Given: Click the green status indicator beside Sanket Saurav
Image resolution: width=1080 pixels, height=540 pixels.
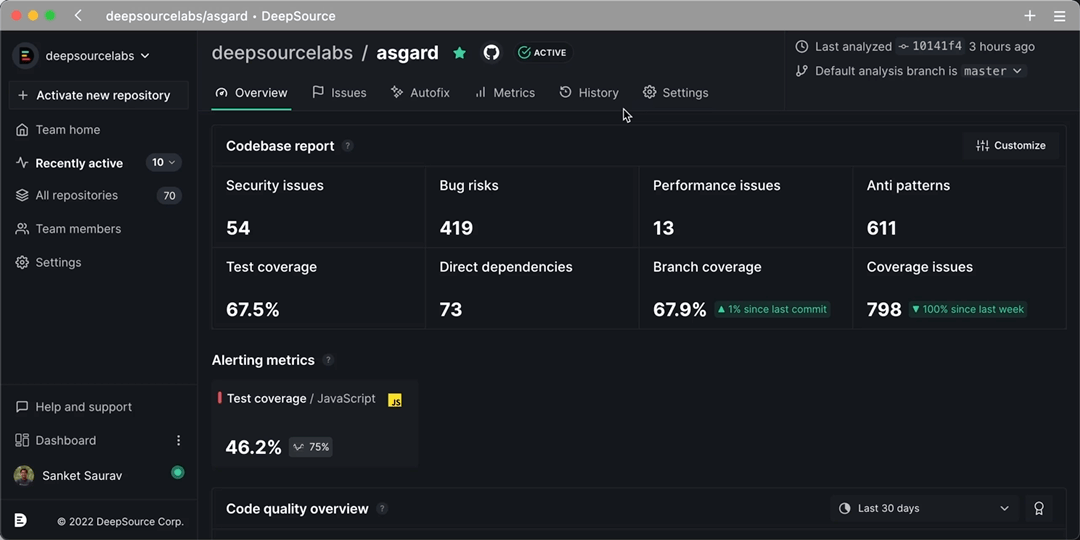Looking at the screenshot, I should pyautogui.click(x=178, y=472).
